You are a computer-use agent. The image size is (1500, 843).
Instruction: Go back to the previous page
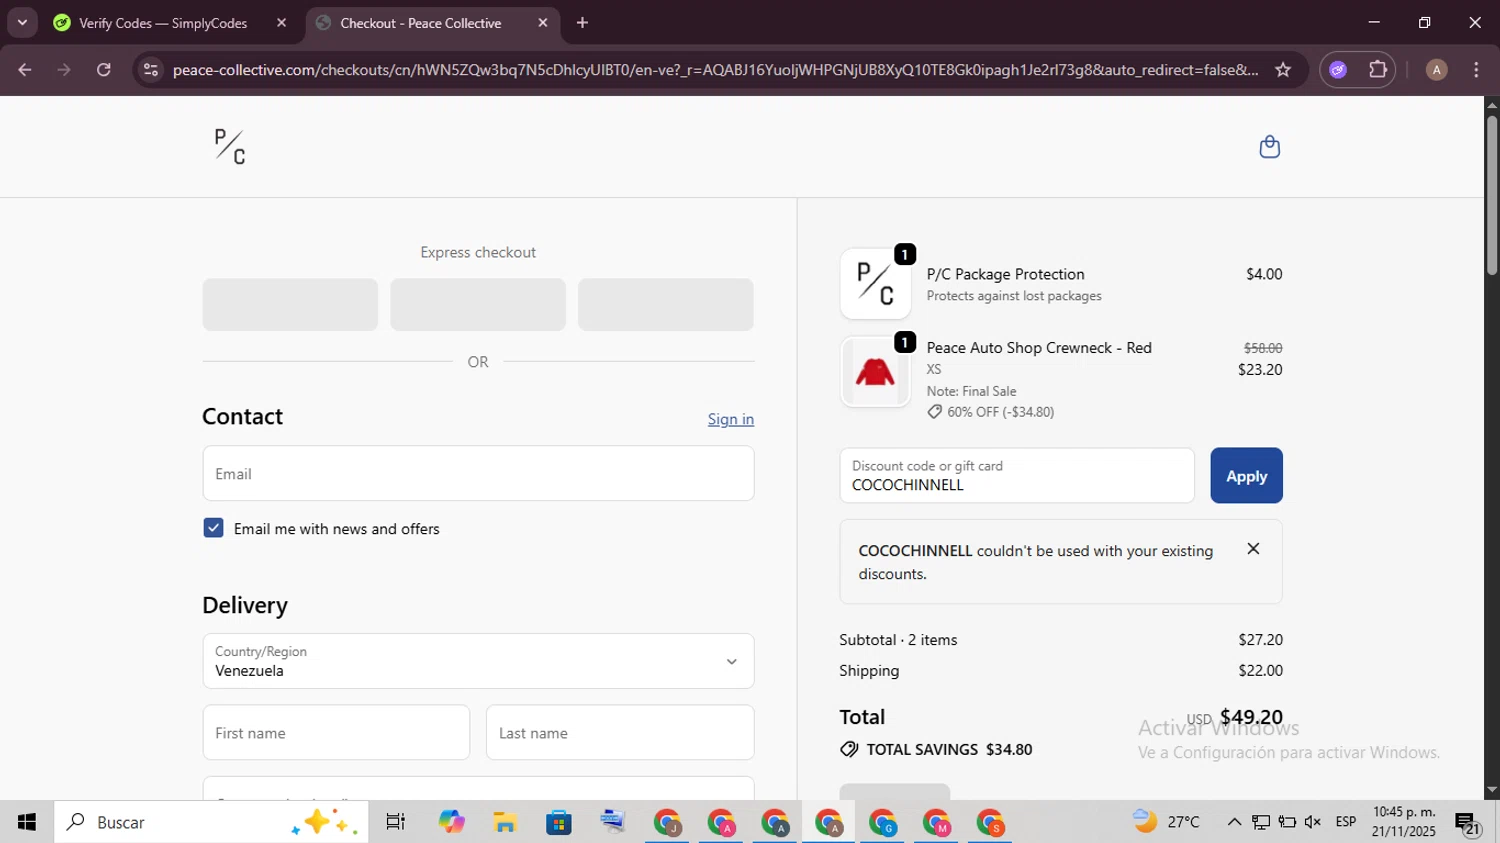point(25,70)
